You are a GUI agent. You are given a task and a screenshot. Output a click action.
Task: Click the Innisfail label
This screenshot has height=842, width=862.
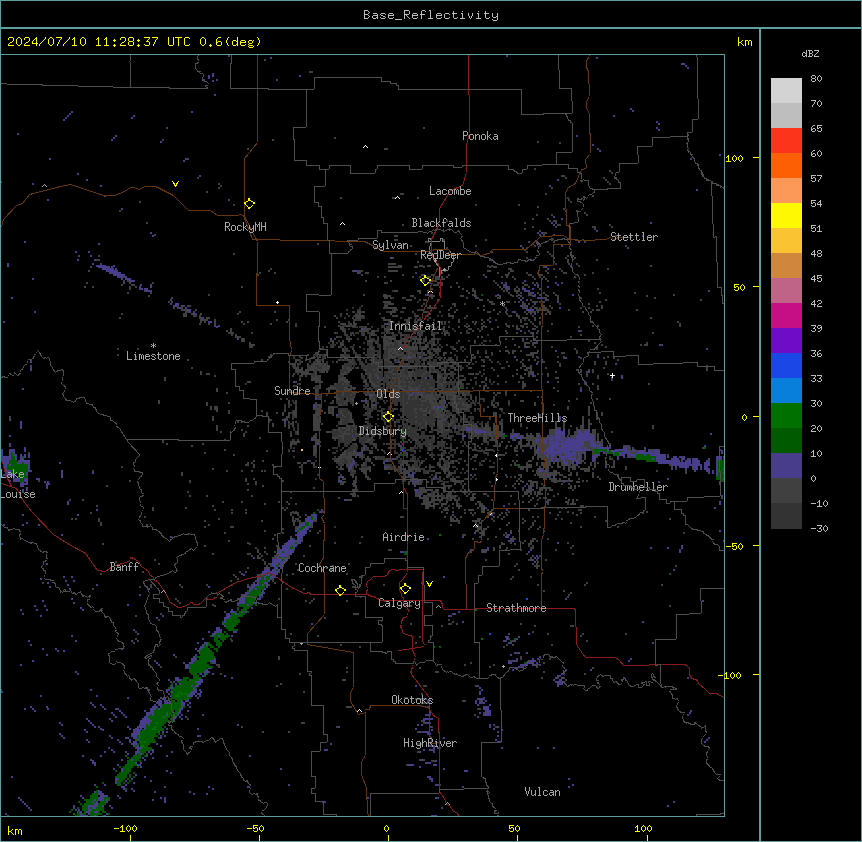click(x=416, y=326)
